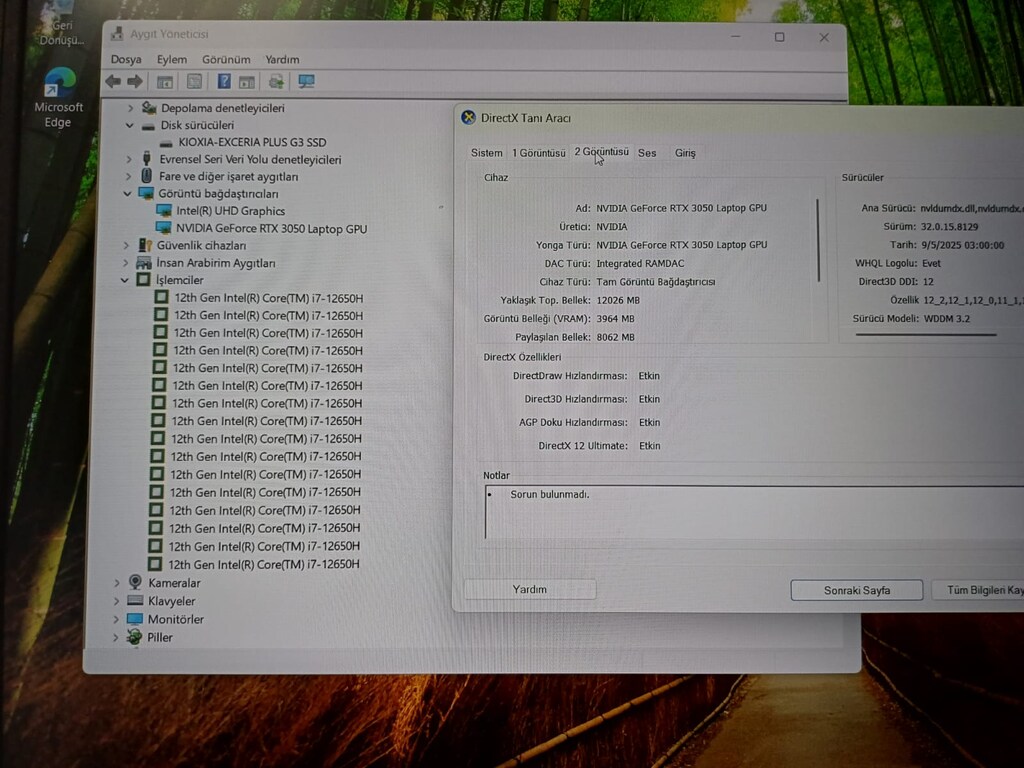Click the VRAM value 3964 MB

click(615, 319)
